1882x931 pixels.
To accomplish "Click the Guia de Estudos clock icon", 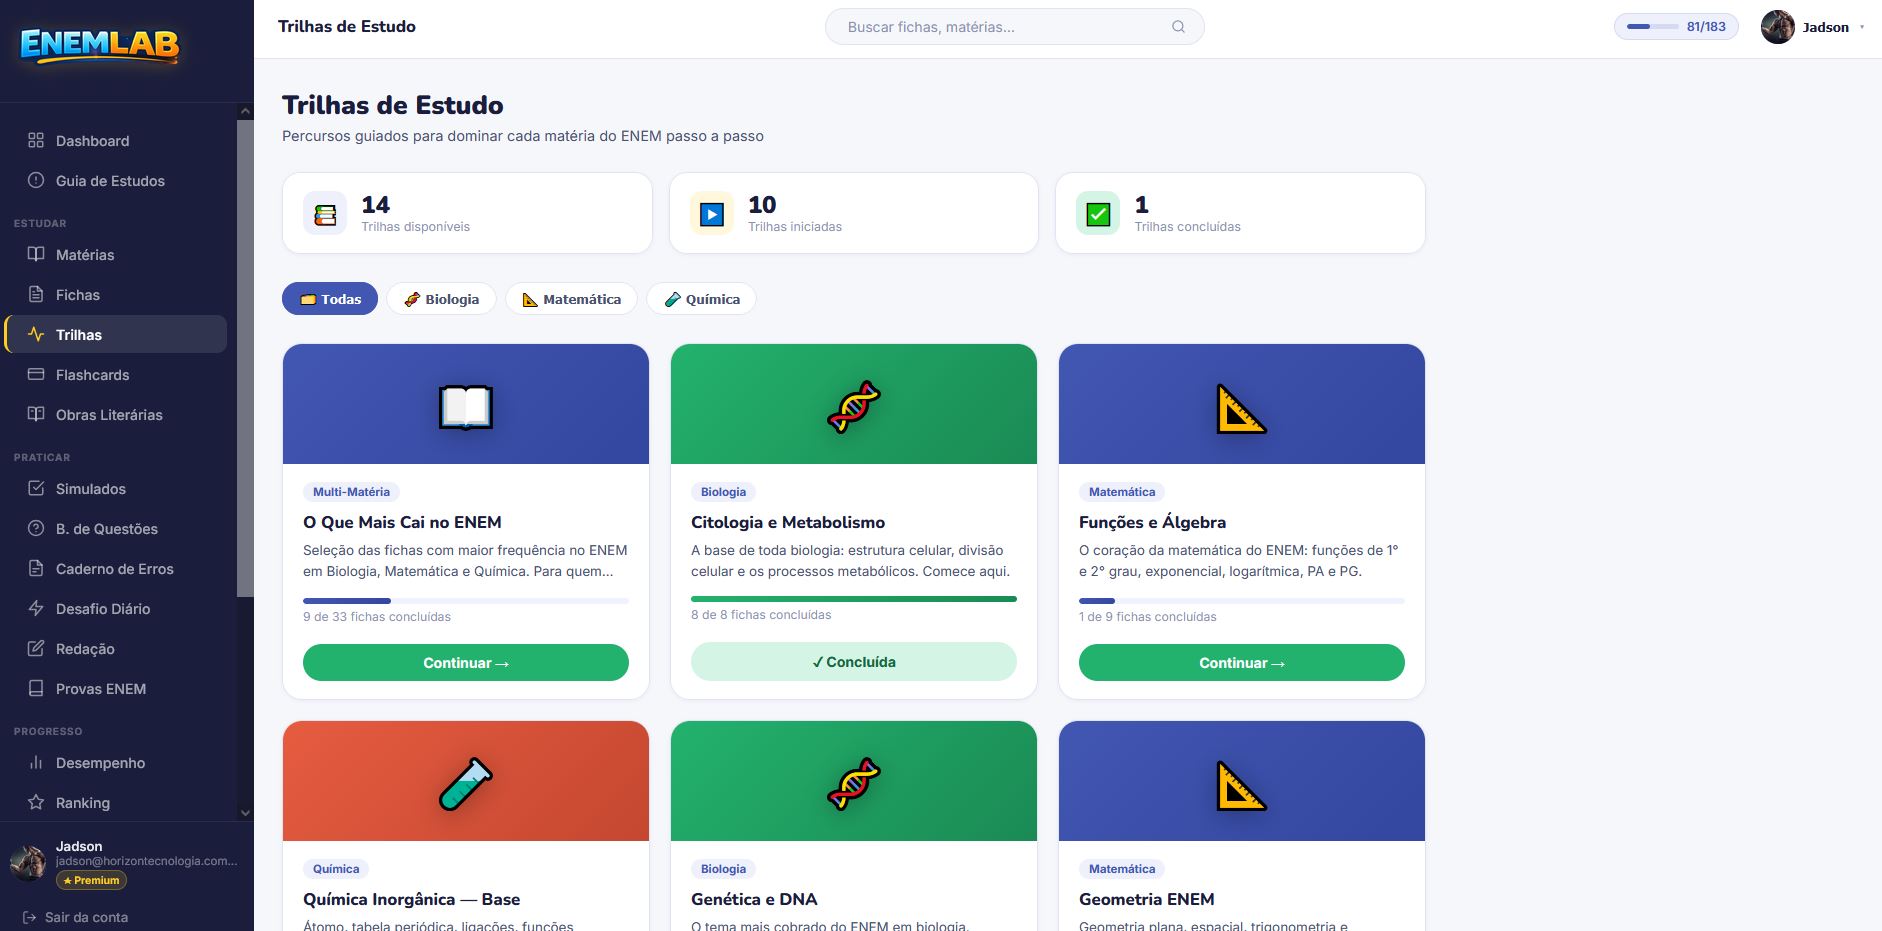I will [x=36, y=180].
